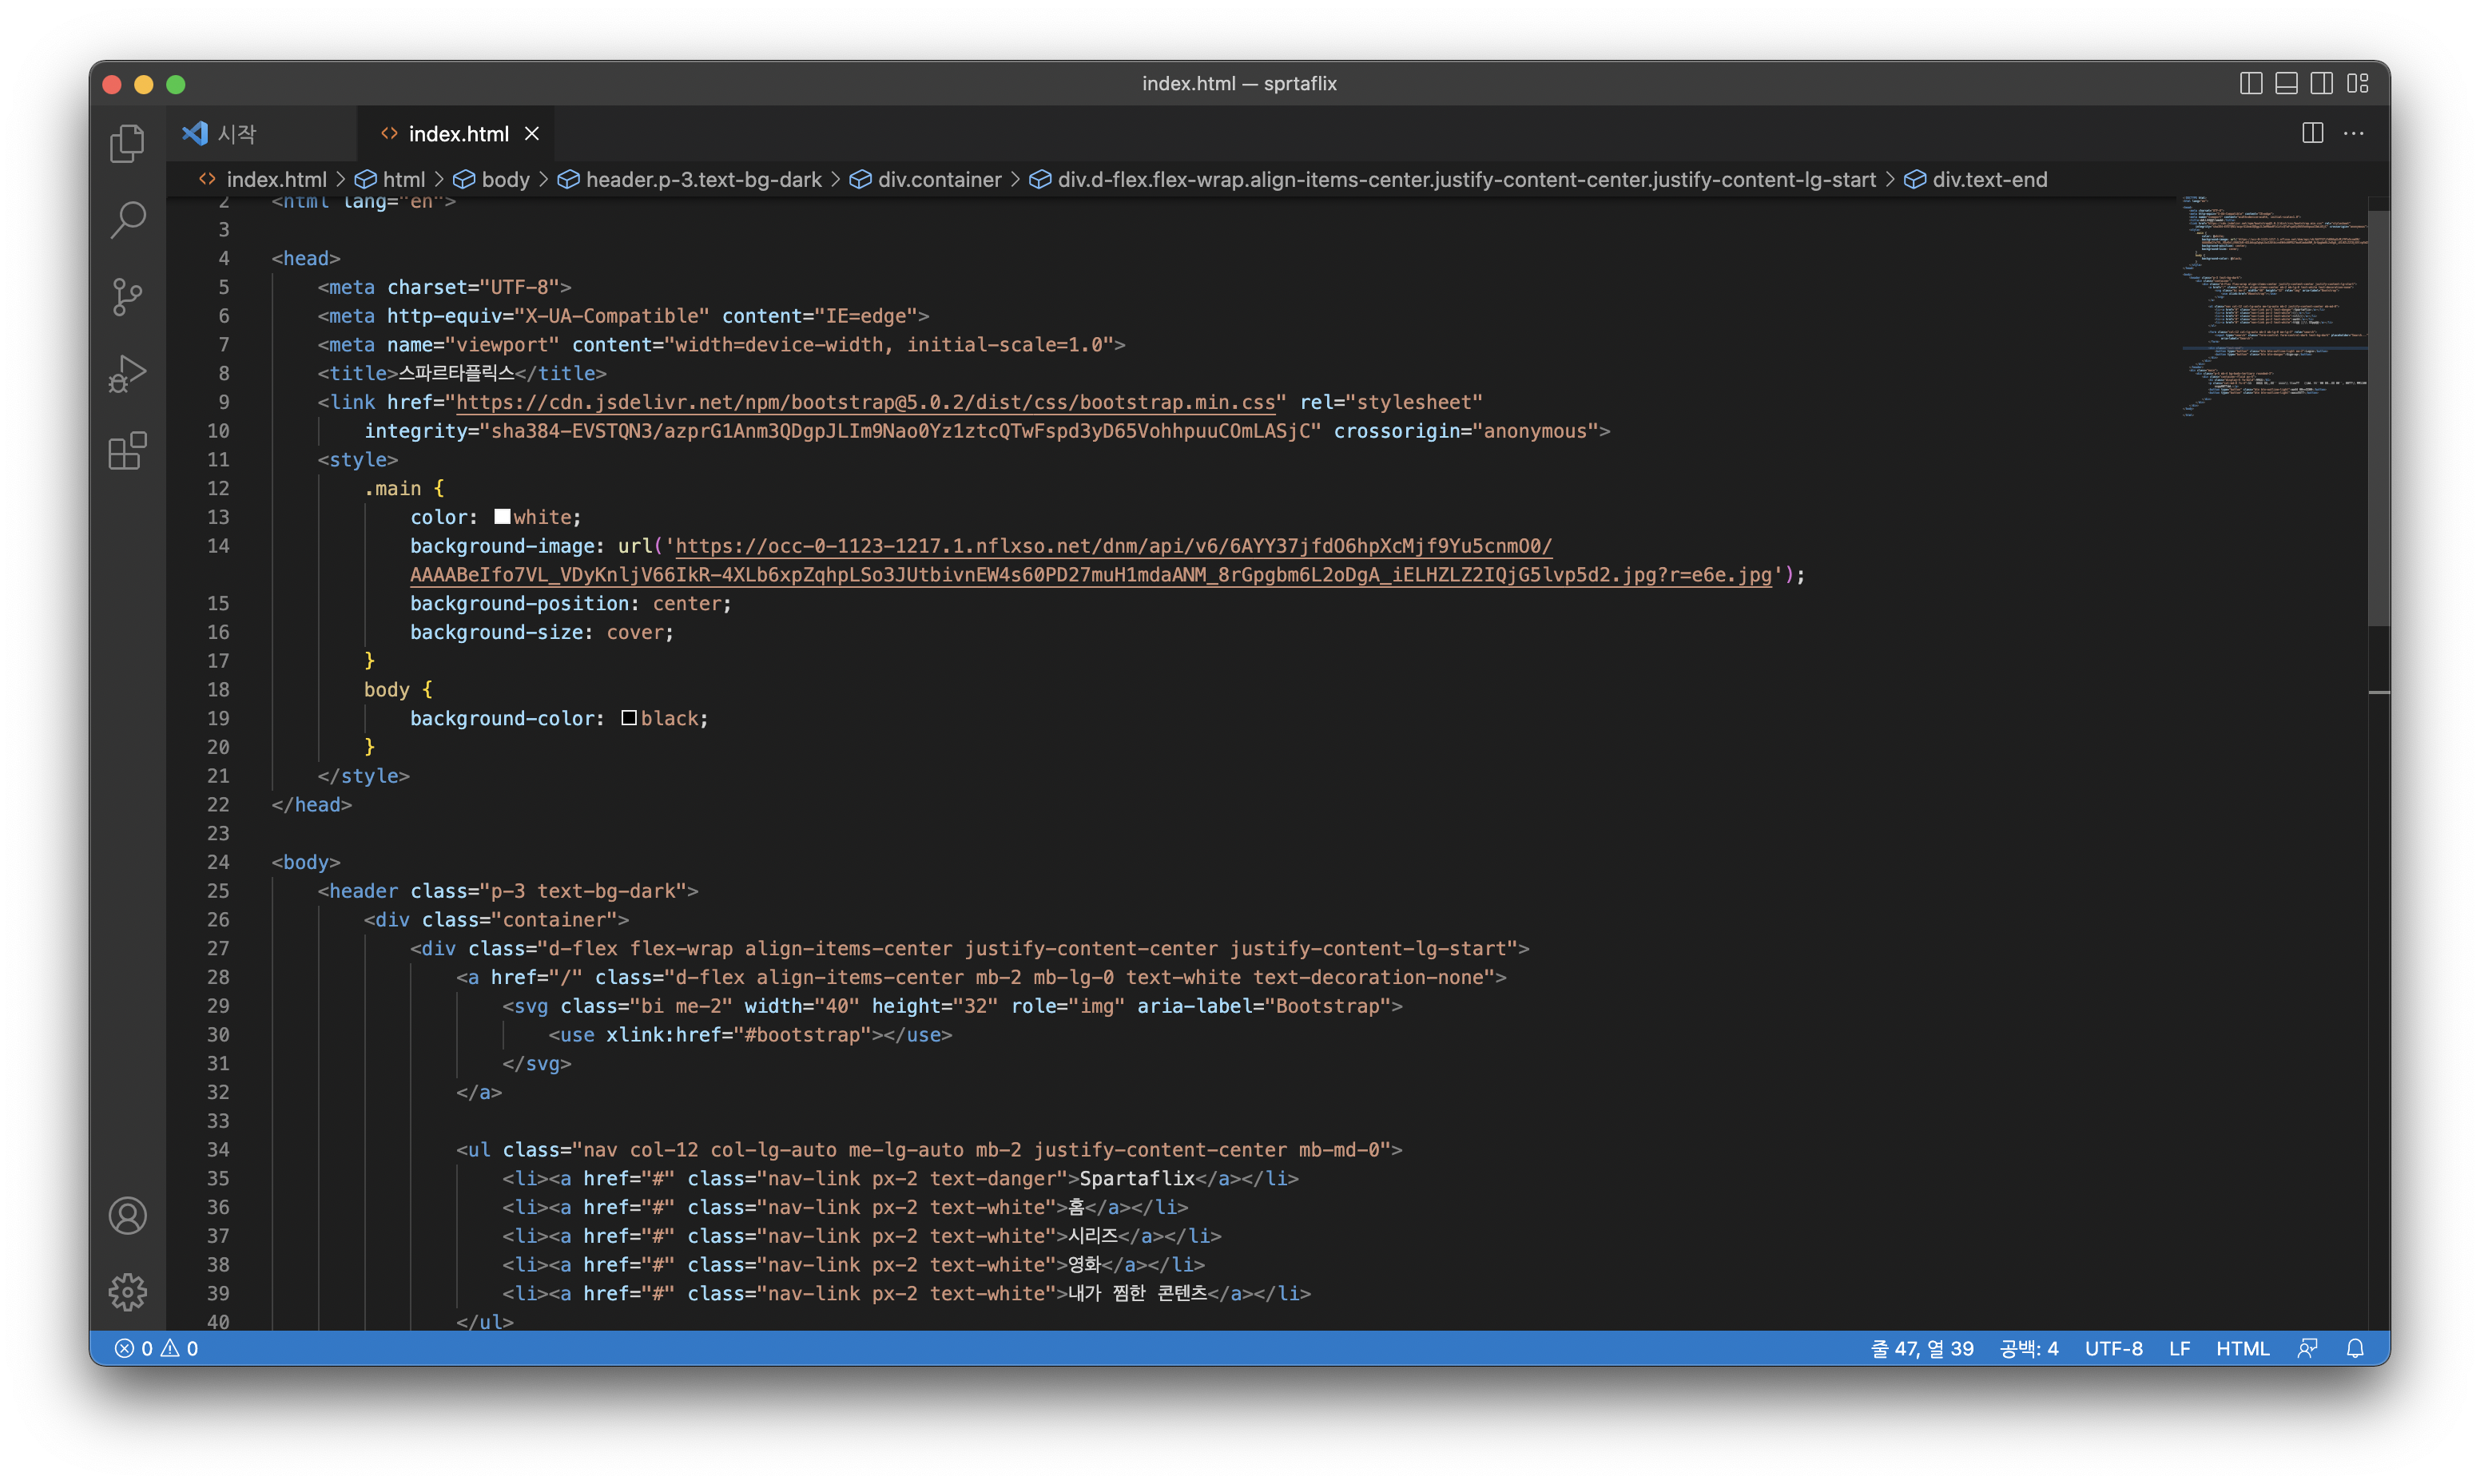Image resolution: width=2480 pixels, height=1484 pixels.
Task: Open the Extensions view
Action: [127, 451]
